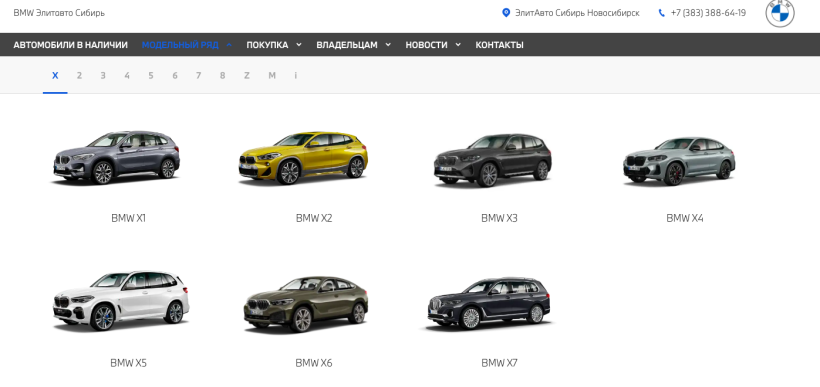Expand the Владельцам dropdown arrow

click(x=388, y=45)
